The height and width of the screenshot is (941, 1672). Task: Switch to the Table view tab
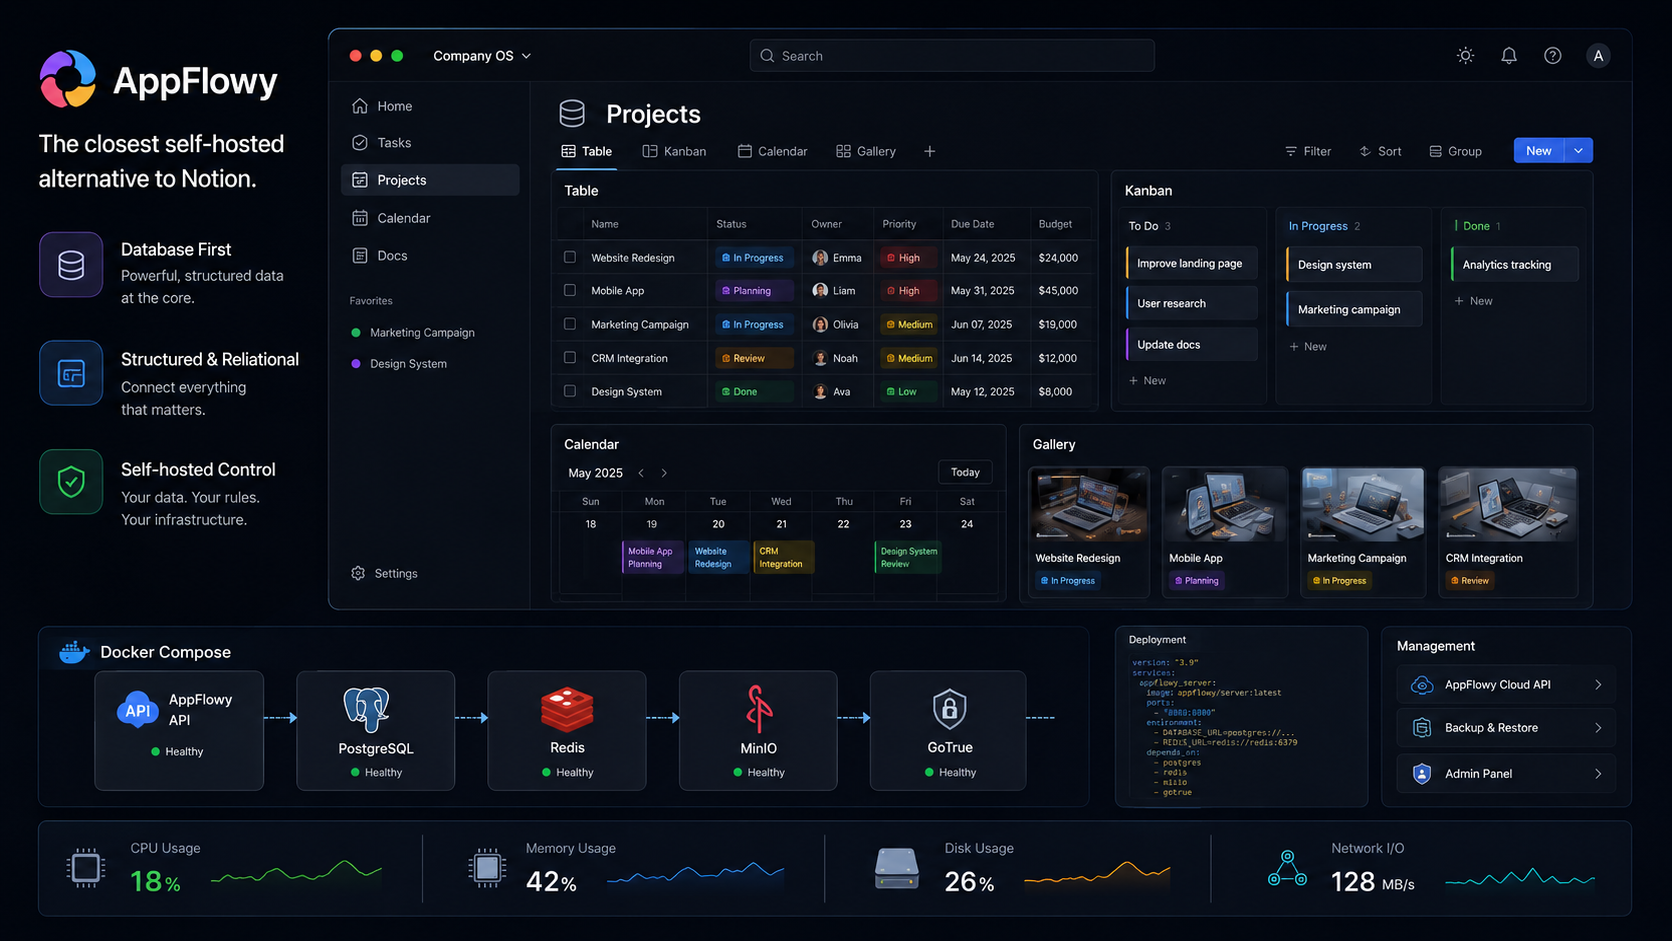click(x=587, y=151)
